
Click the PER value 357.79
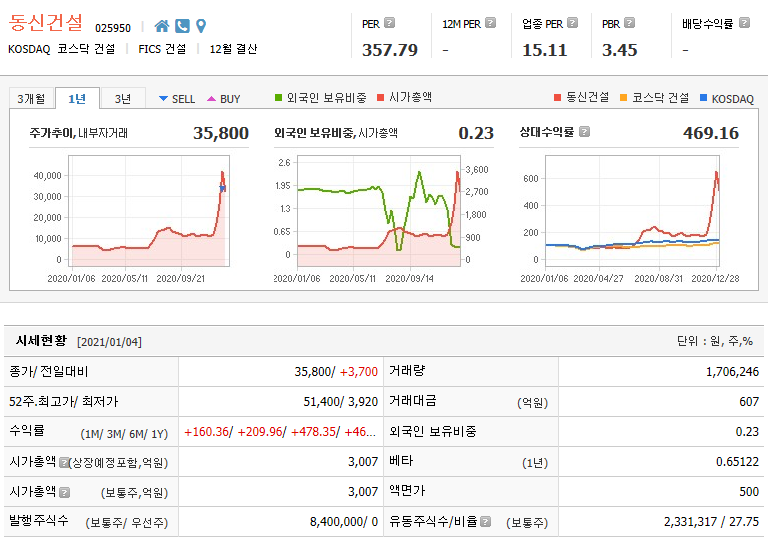click(x=390, y=50)
